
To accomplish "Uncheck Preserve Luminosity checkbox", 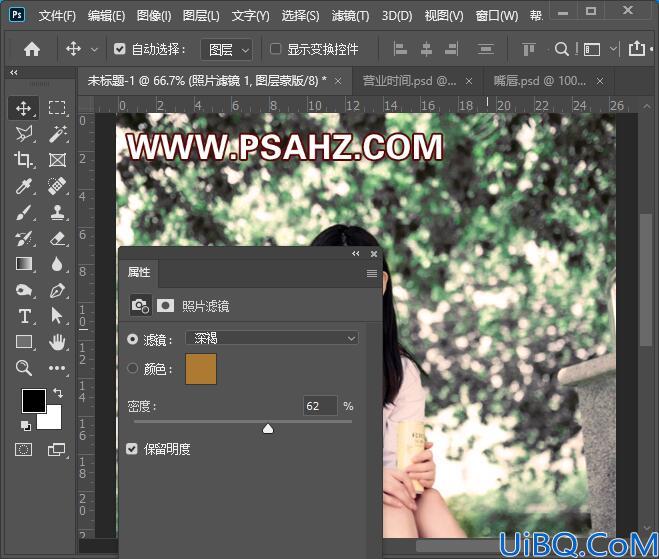I will (132, 449).
